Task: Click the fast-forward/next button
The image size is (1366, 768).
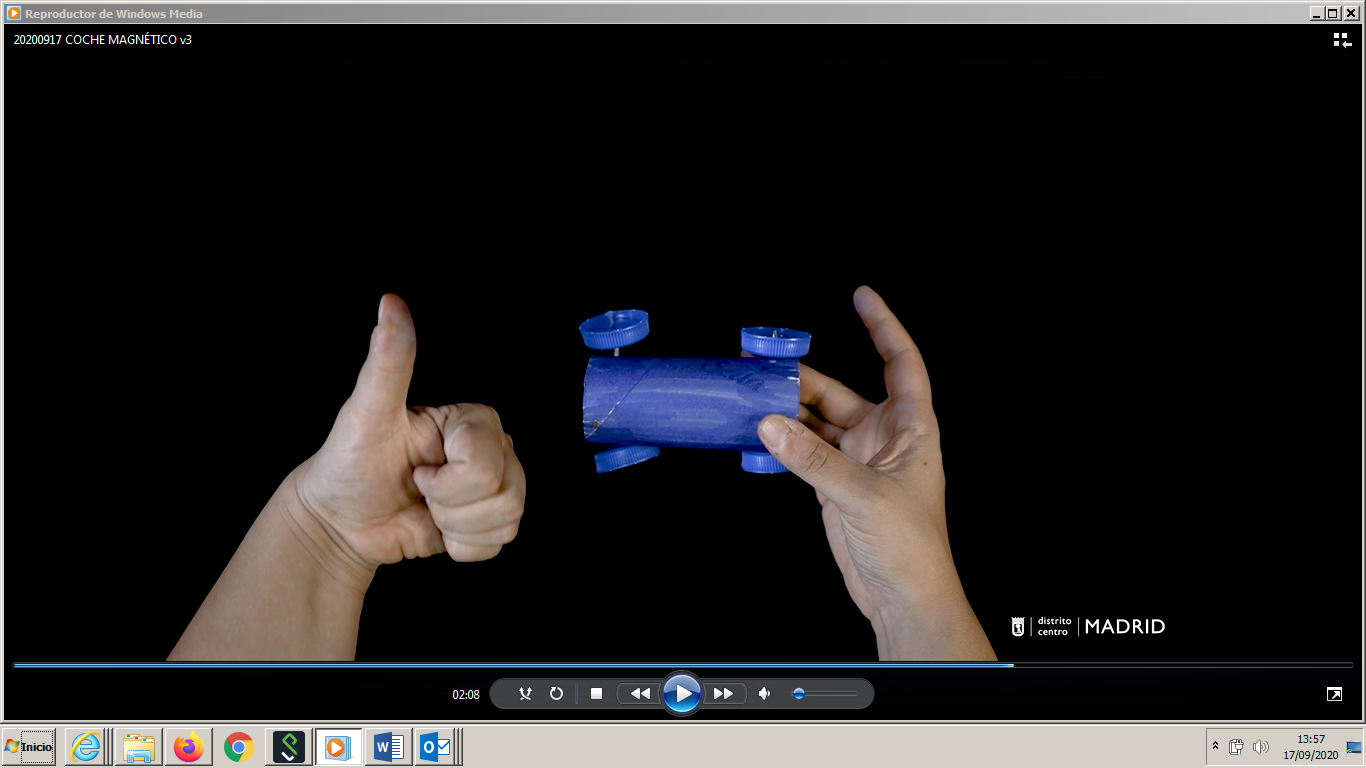Action: [724, 693]
